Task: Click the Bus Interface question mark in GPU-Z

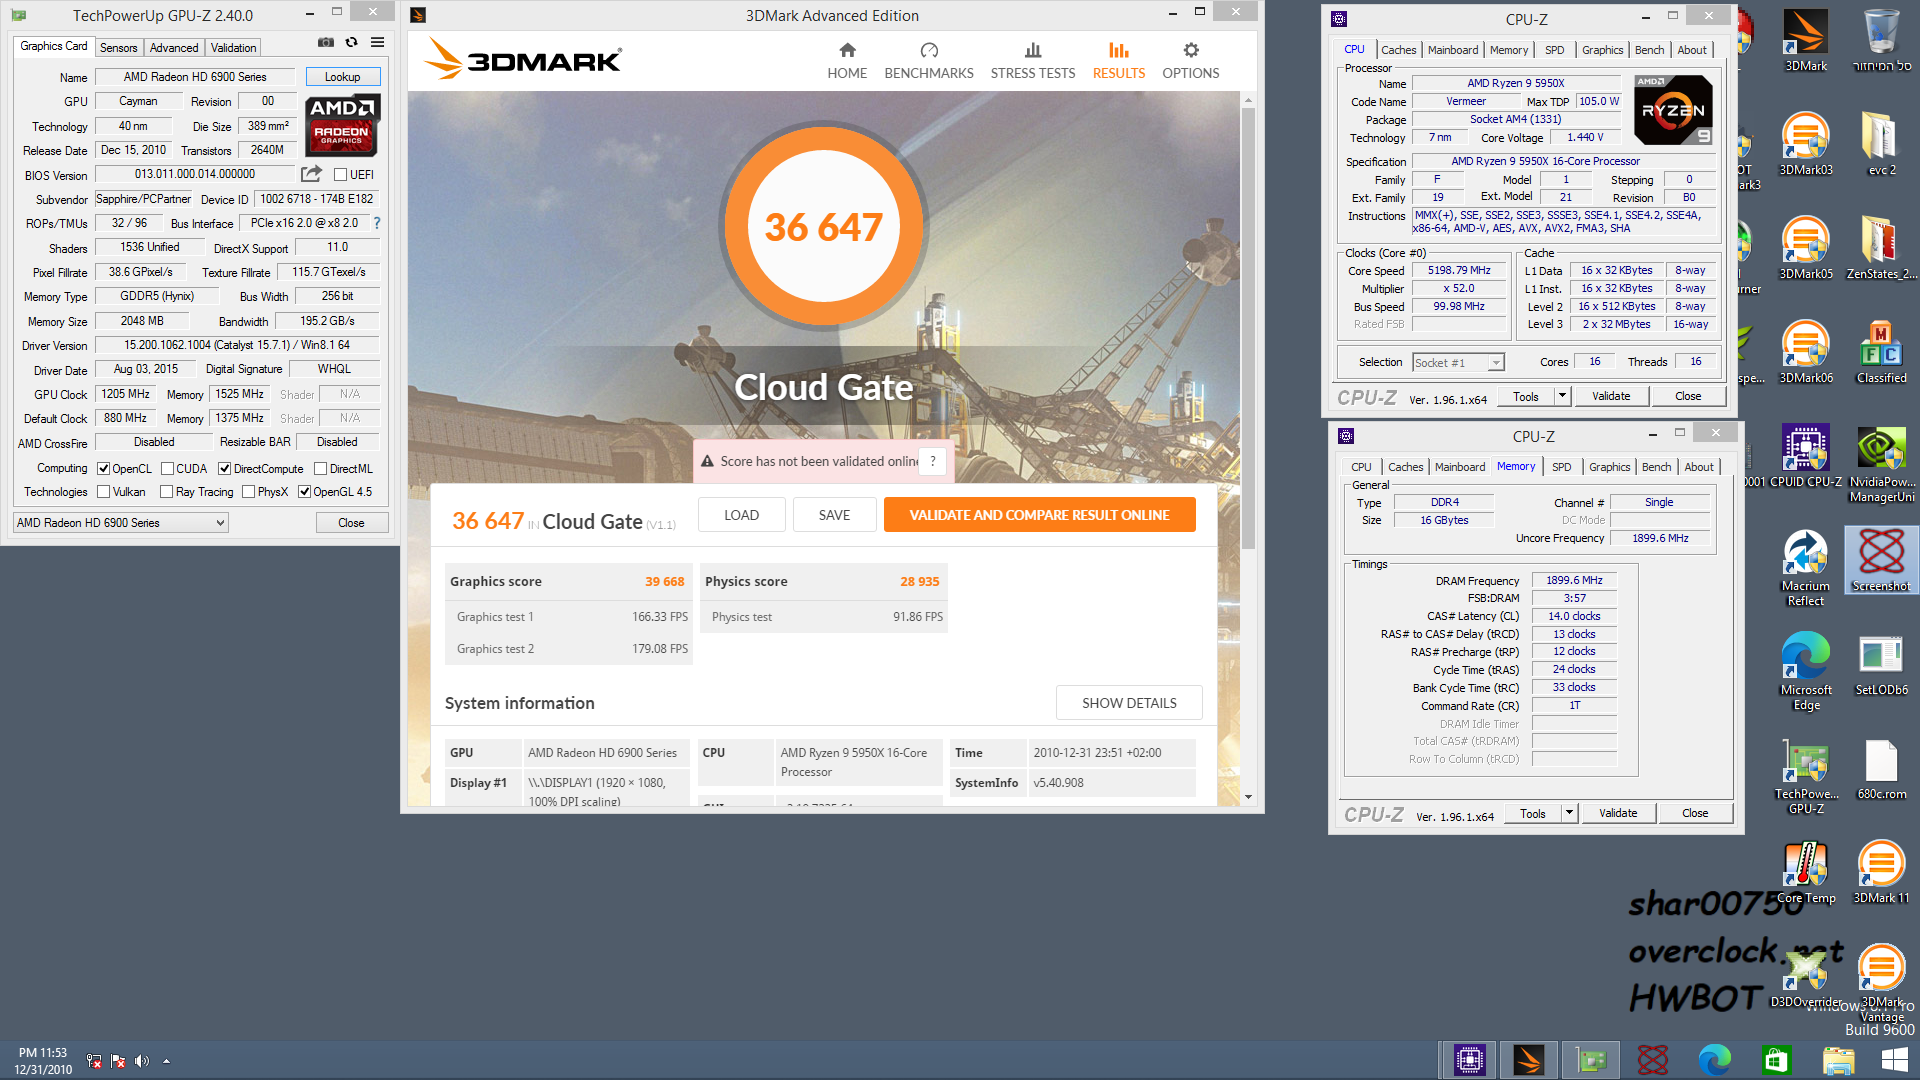Action: [x=377, y=223]
